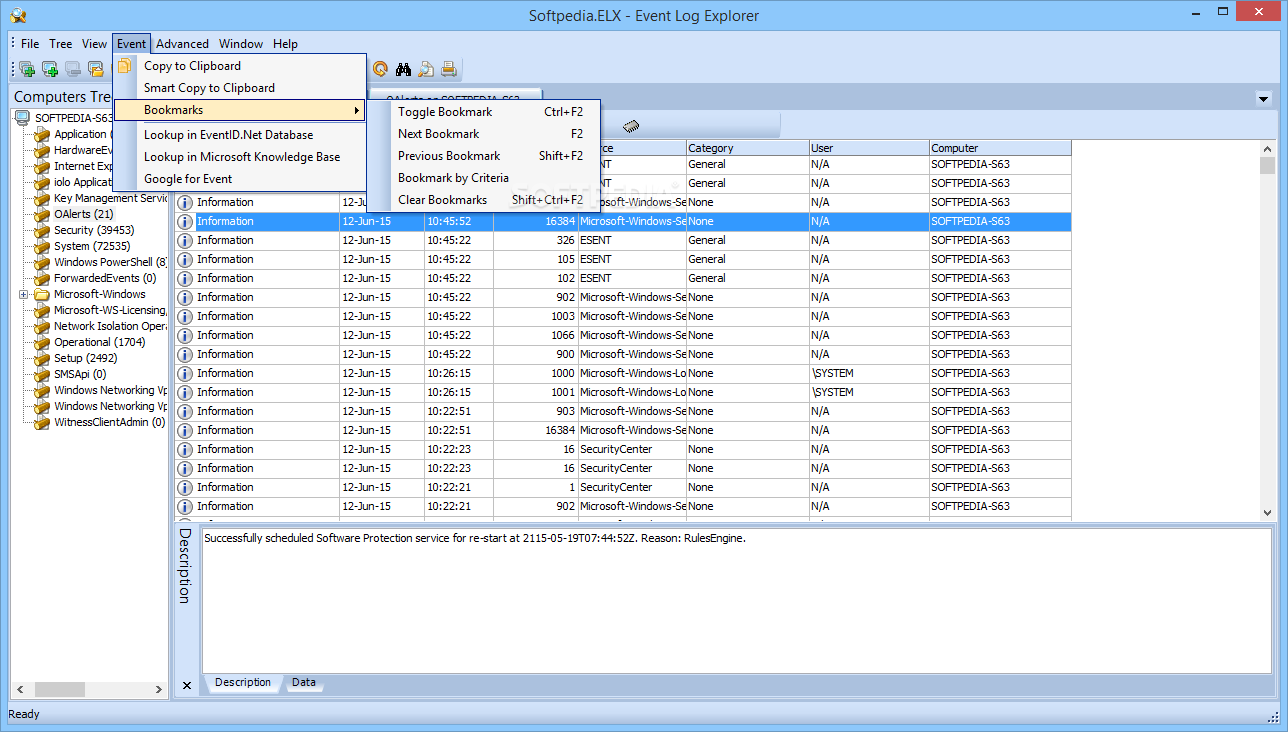Open the View menu

pyautogui.click(x=95, y=44)
